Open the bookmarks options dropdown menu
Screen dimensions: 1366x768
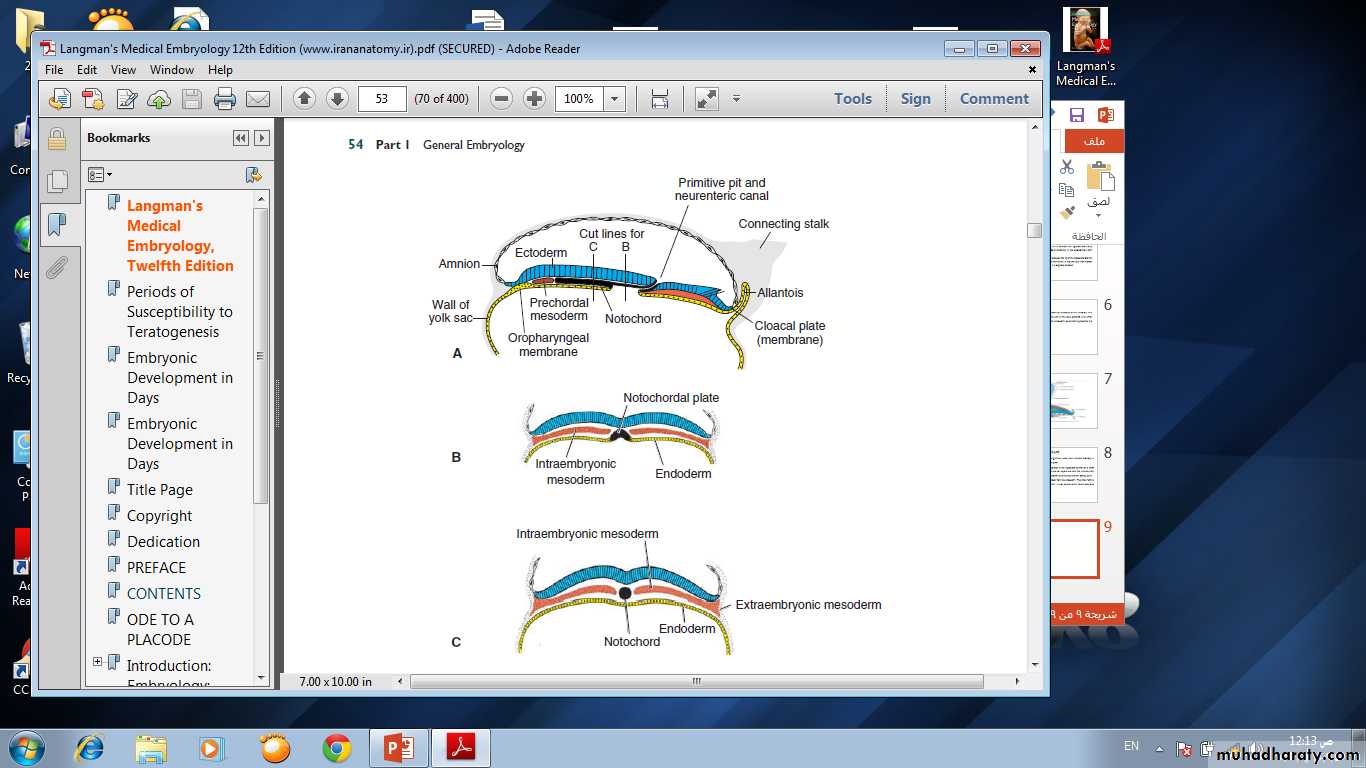pyautogui.click(x=100, y=175)
